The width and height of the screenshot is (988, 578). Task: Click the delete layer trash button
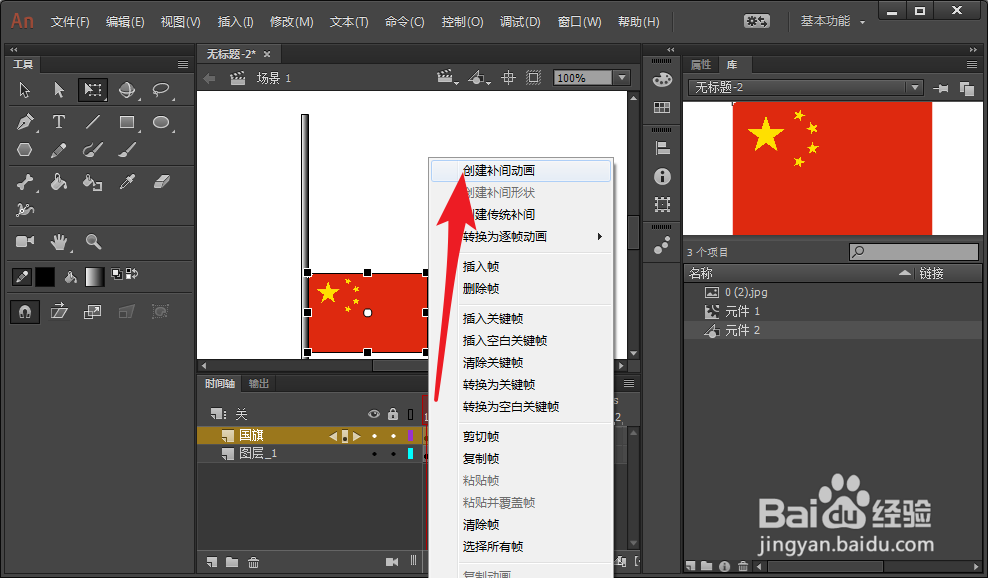253,562
